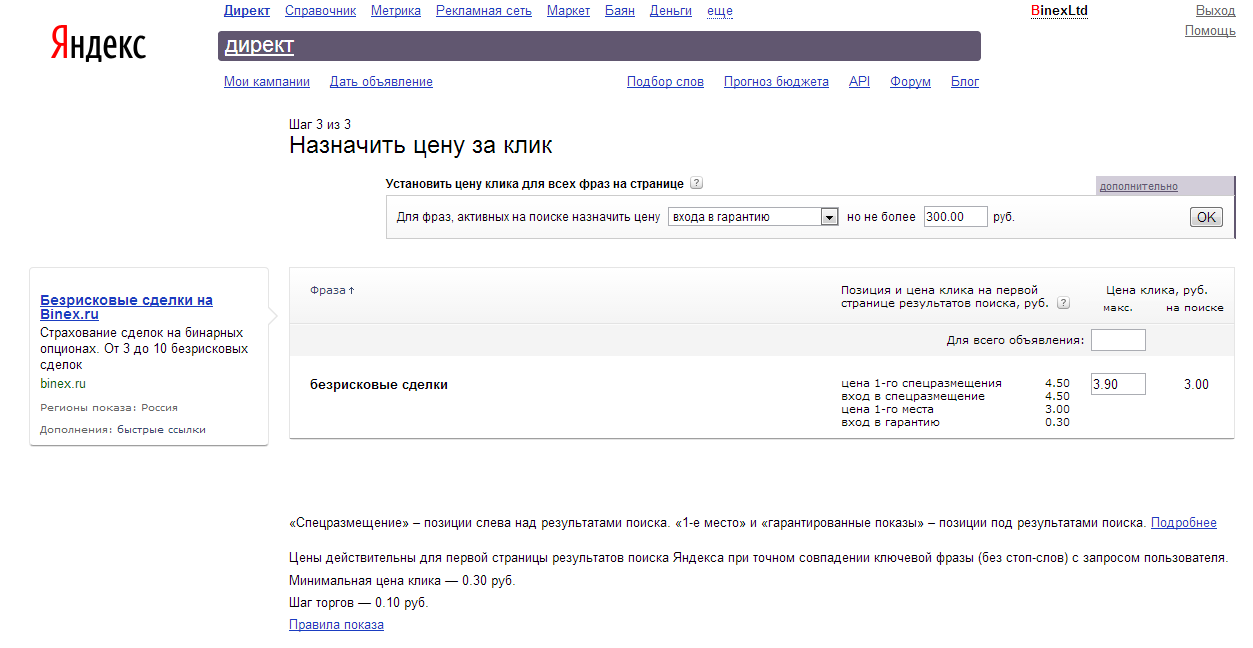Open ad title 'Безрисковые сделки на Binex.ru'
Image resolution: width=1253 pixels, height=648 pixels.
click(126, 307)
